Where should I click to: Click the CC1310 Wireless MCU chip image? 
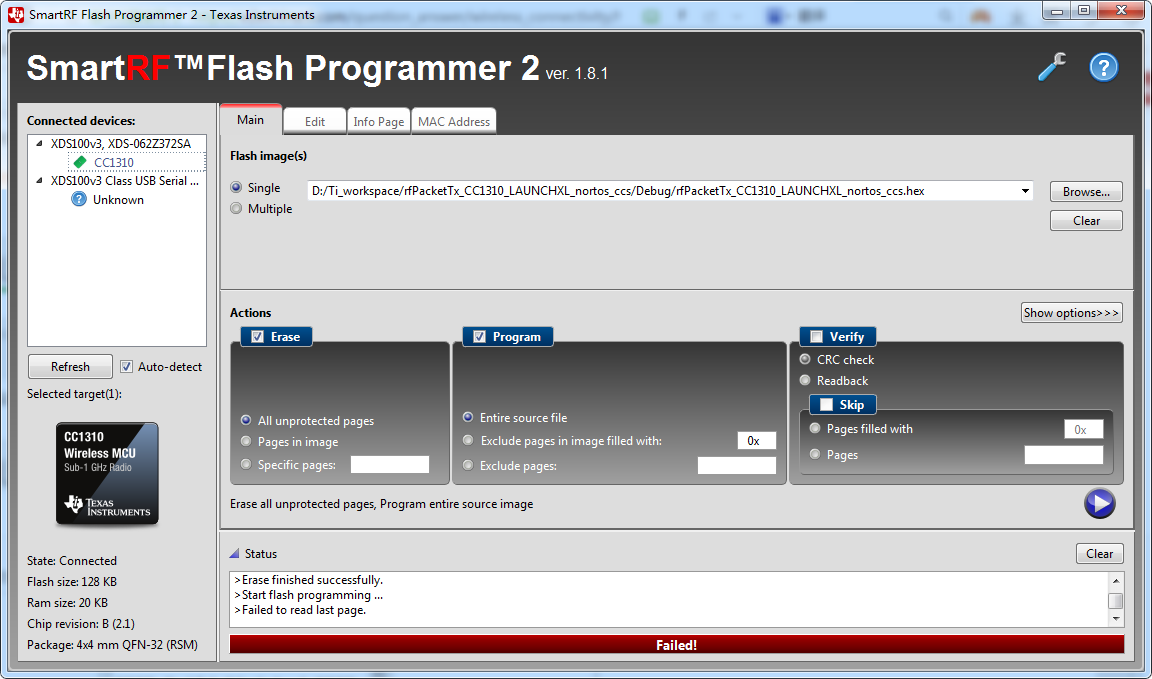(107, 473)
